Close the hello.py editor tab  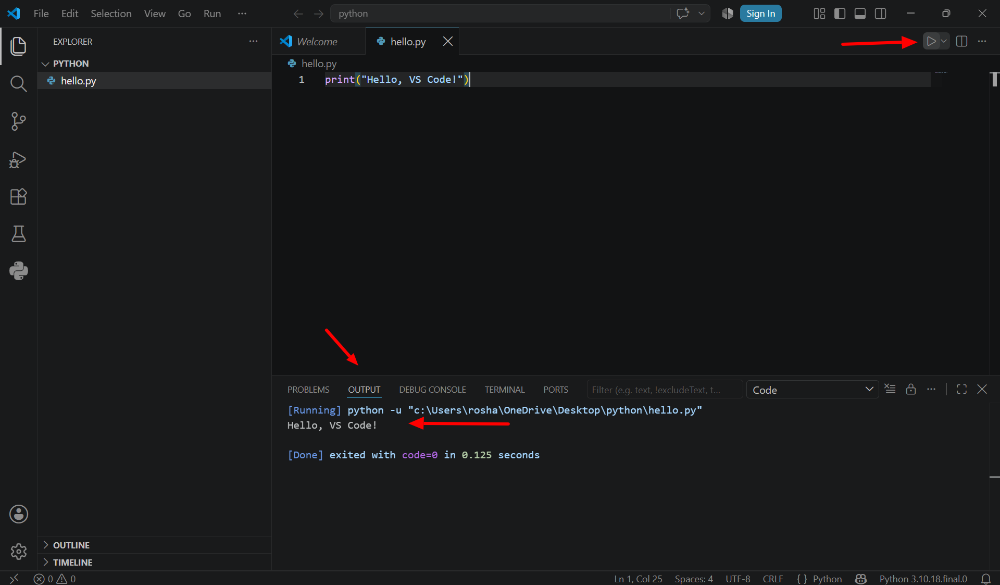pyautogui.click(x=448, y=41)
